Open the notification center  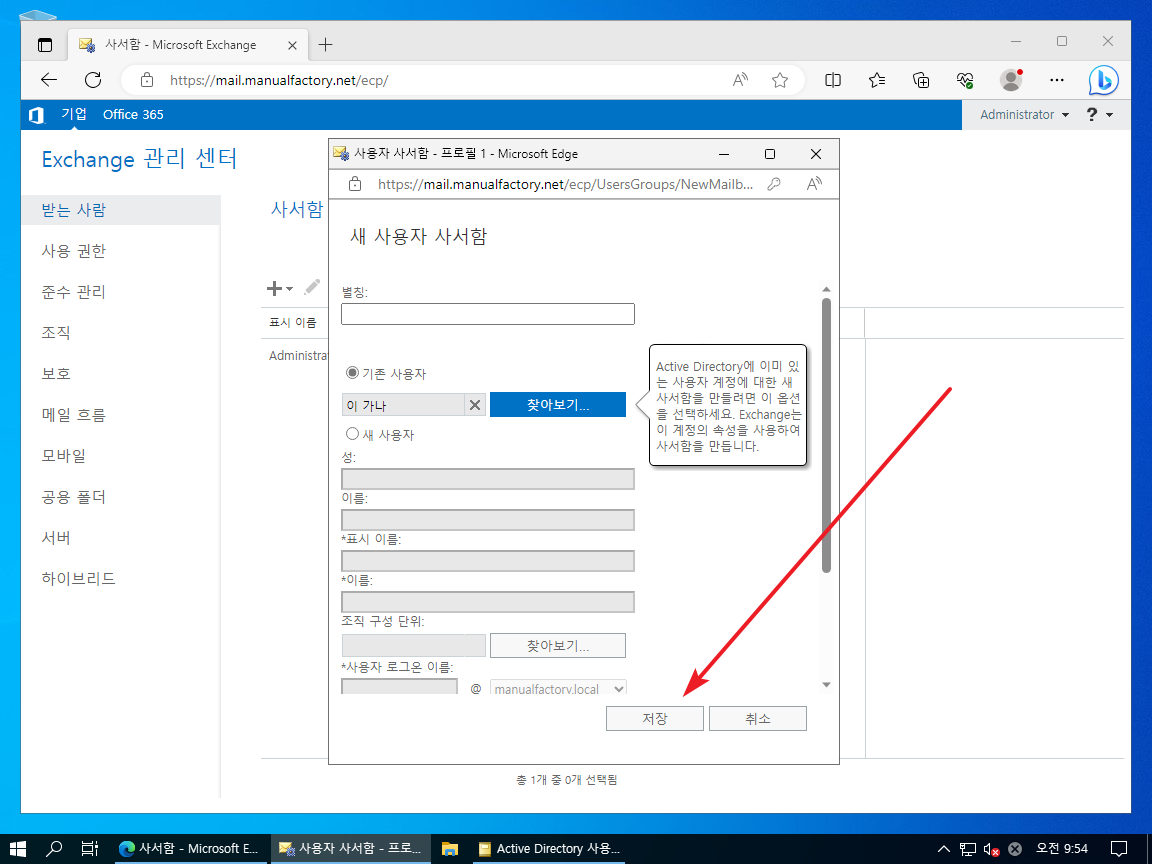click(1119, 849)
